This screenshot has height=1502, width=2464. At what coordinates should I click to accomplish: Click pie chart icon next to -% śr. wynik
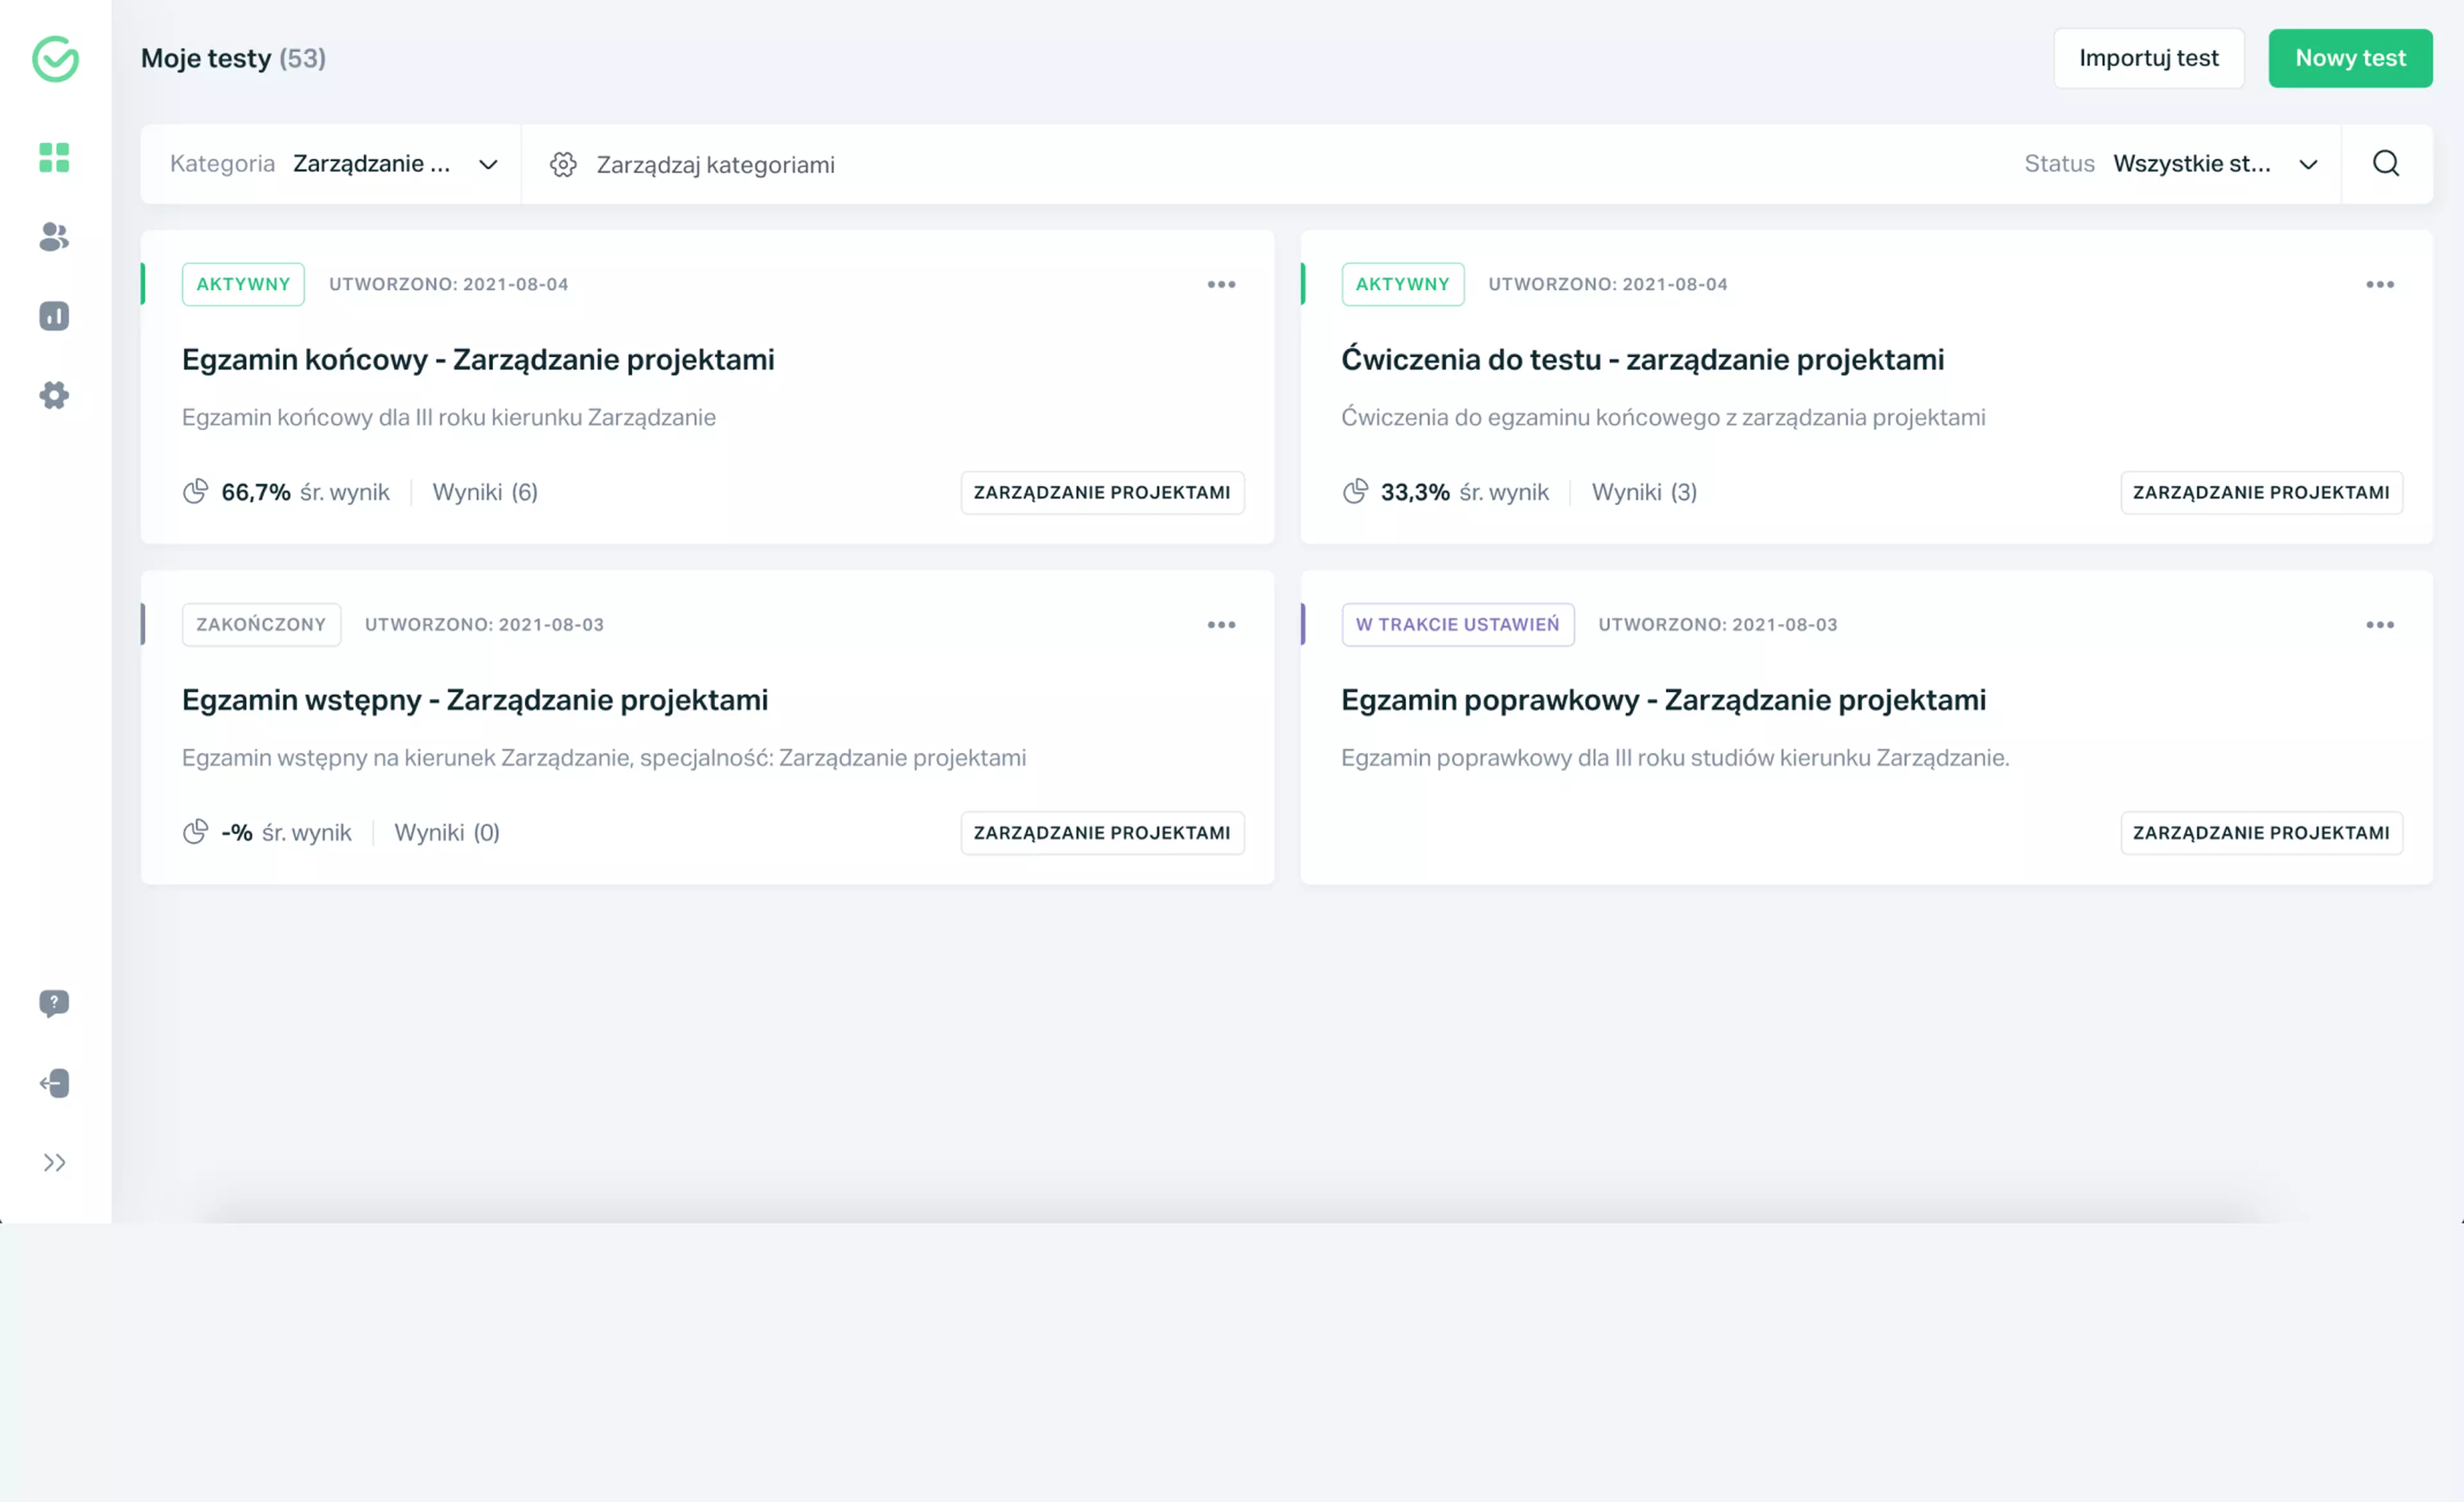(195, 832)
